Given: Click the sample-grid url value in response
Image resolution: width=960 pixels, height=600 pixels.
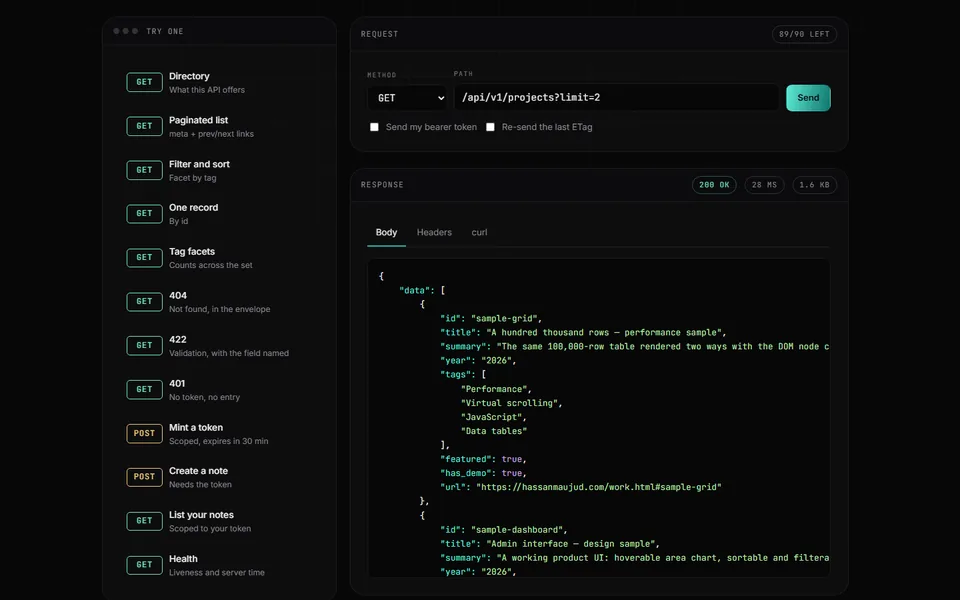Looking at the screenshot, I should (x=599, y=487).
